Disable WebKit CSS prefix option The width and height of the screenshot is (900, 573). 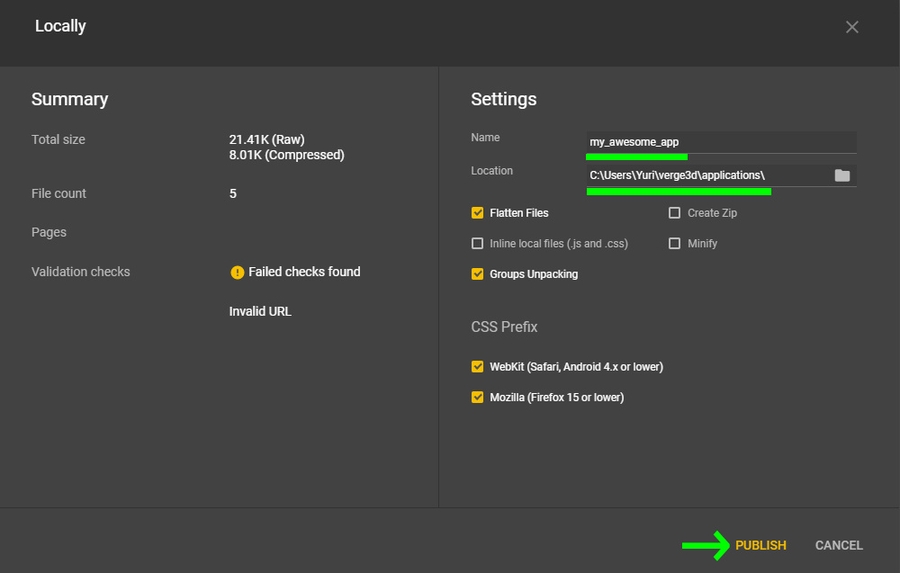(478, 367)
